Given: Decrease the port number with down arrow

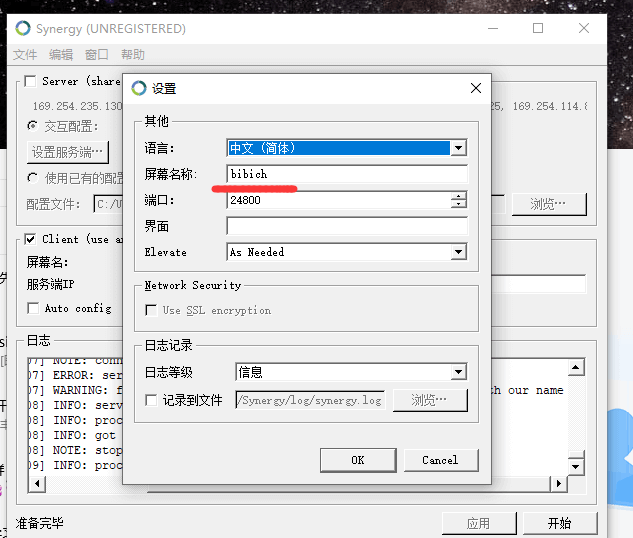Looking at the screenshot, I should tap(458, 205).
